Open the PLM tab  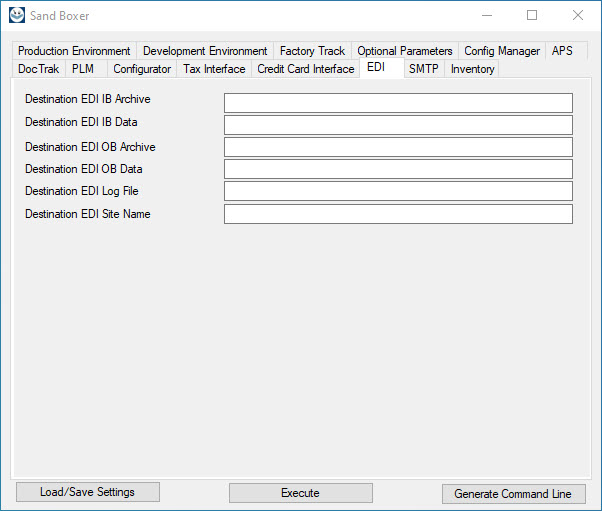click(x=83, y=69)
